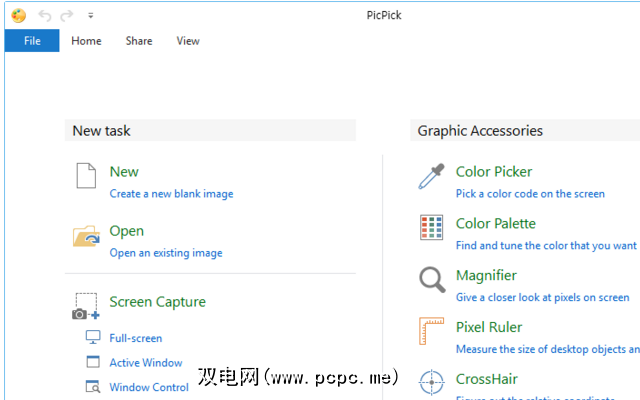640x400 pixels.
Task: Click the PicPick app logo icon
Action: tap(19, 15)
